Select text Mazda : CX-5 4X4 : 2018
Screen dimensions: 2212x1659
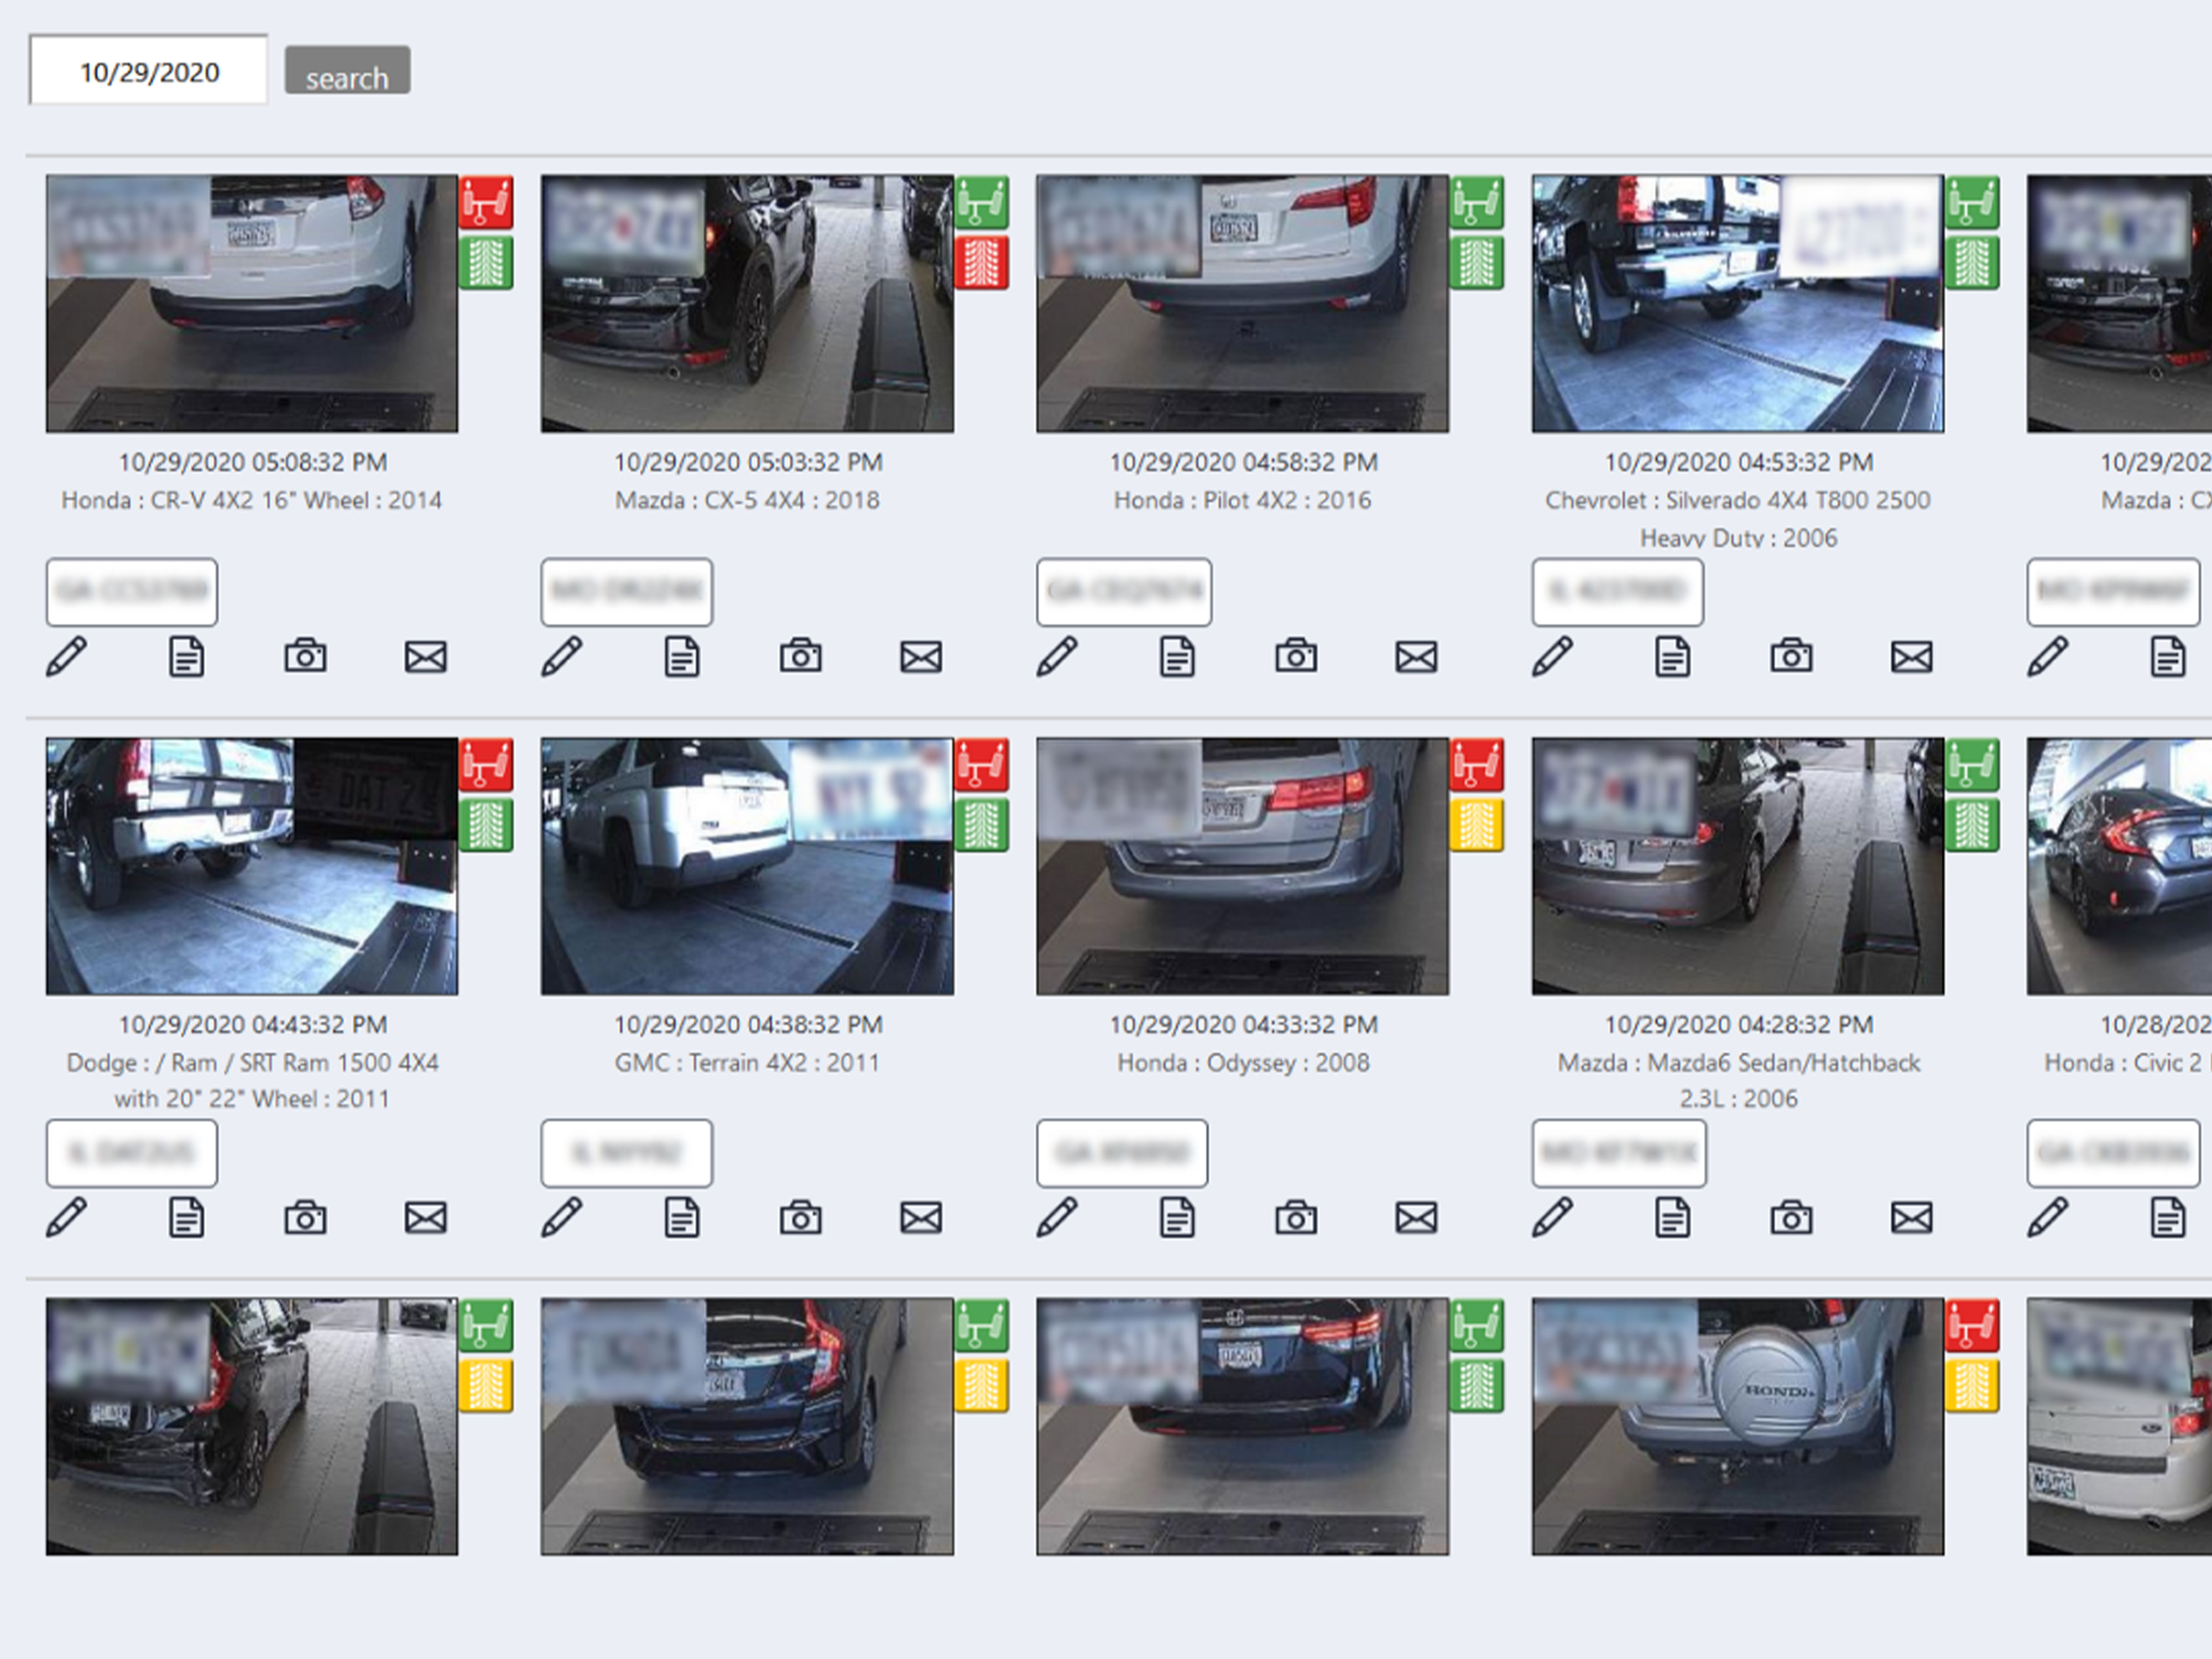[x=747, y=500]
